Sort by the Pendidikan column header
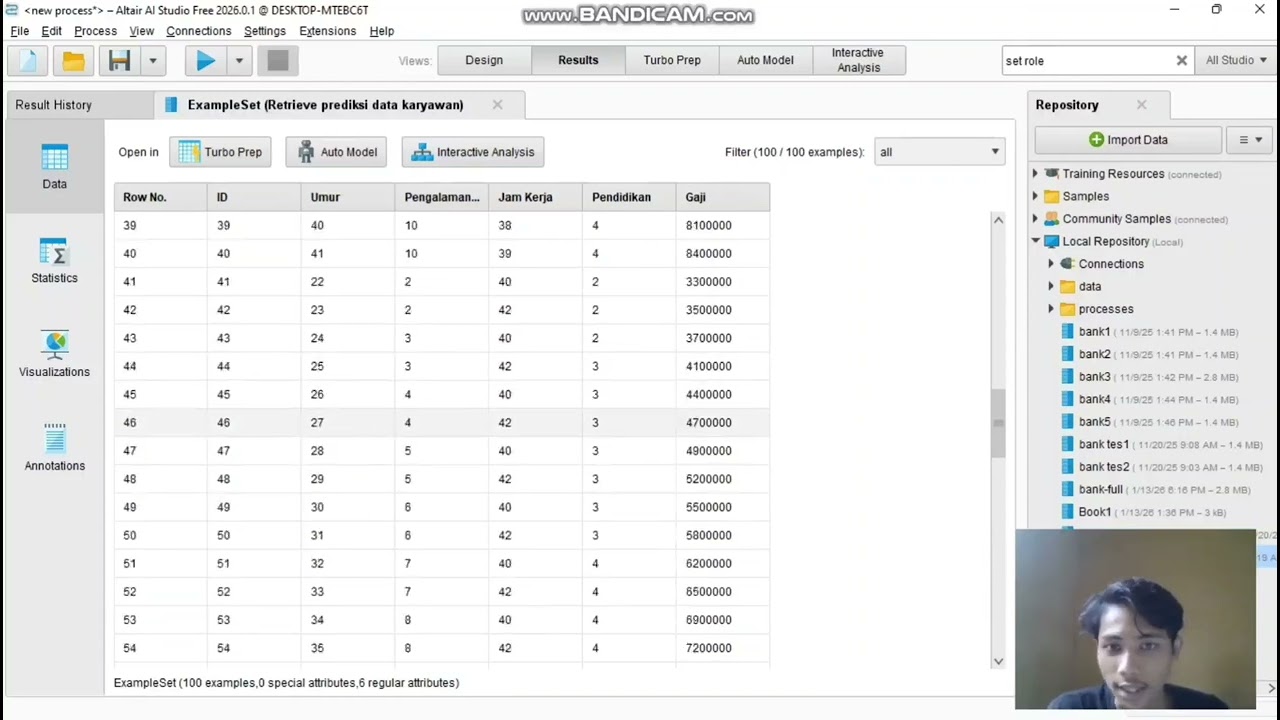Image resolution: width=1280 pixels, height=720 pixels. pyautogui.click(x=629, y=197)
